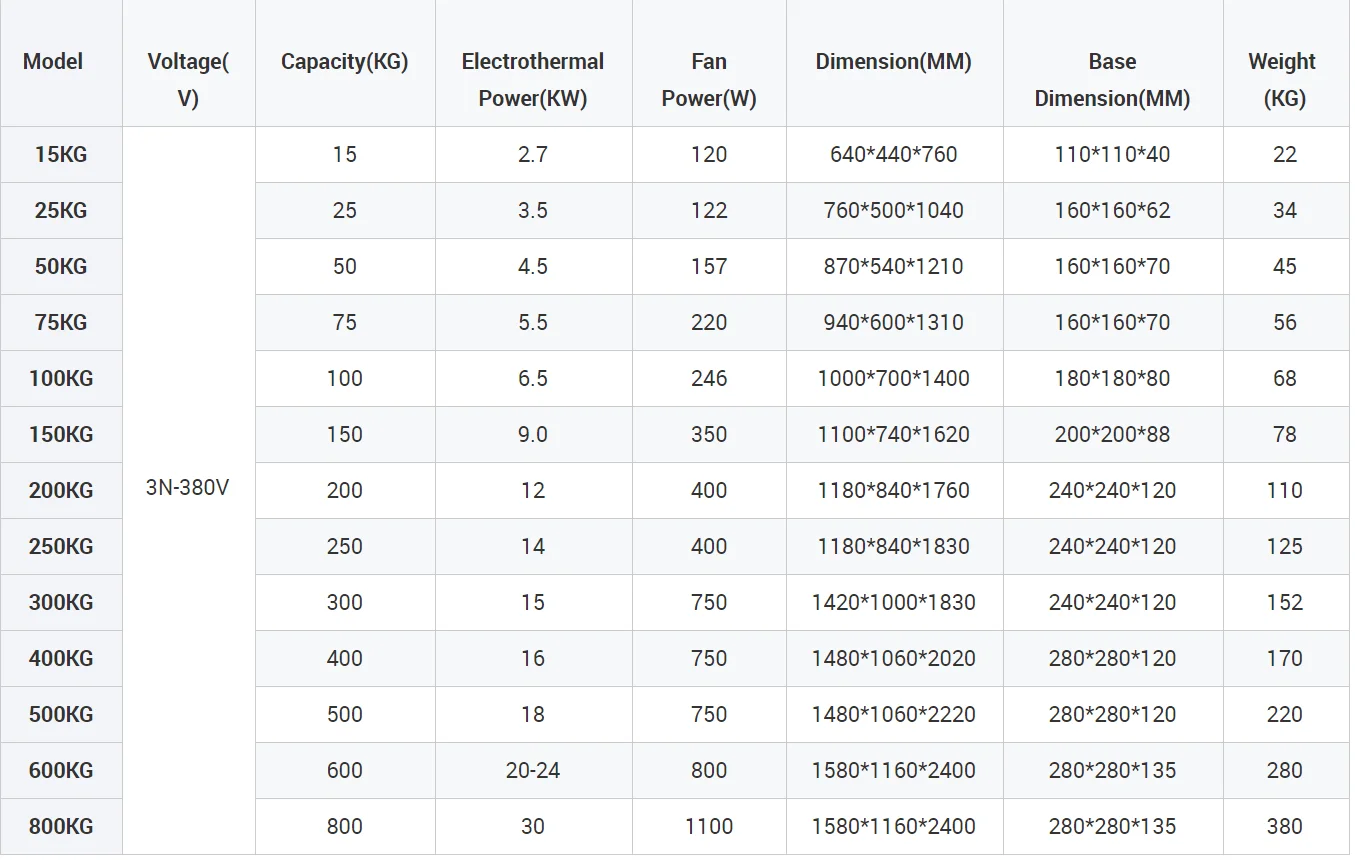
Task: Select weight value 380 cell
Action: click(x=1284, y=827)
